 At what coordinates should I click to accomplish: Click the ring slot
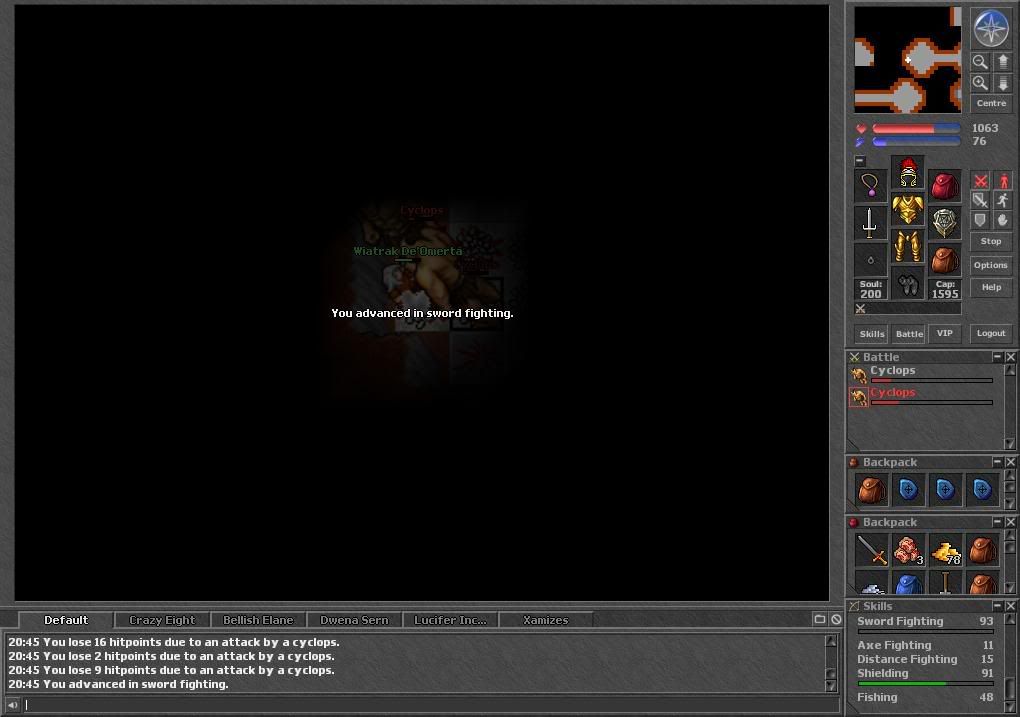coord(870,260)
